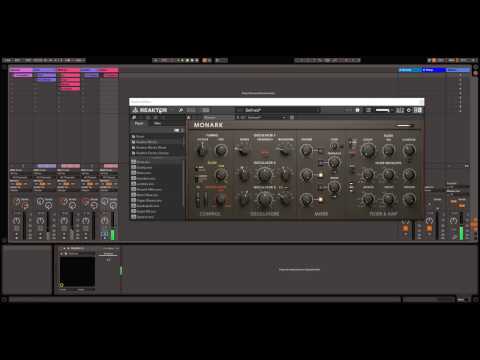The height and width of the screenshot is (360, 480).
Task: Launch the second clip in second Ableton track
Action: [45, 80]
